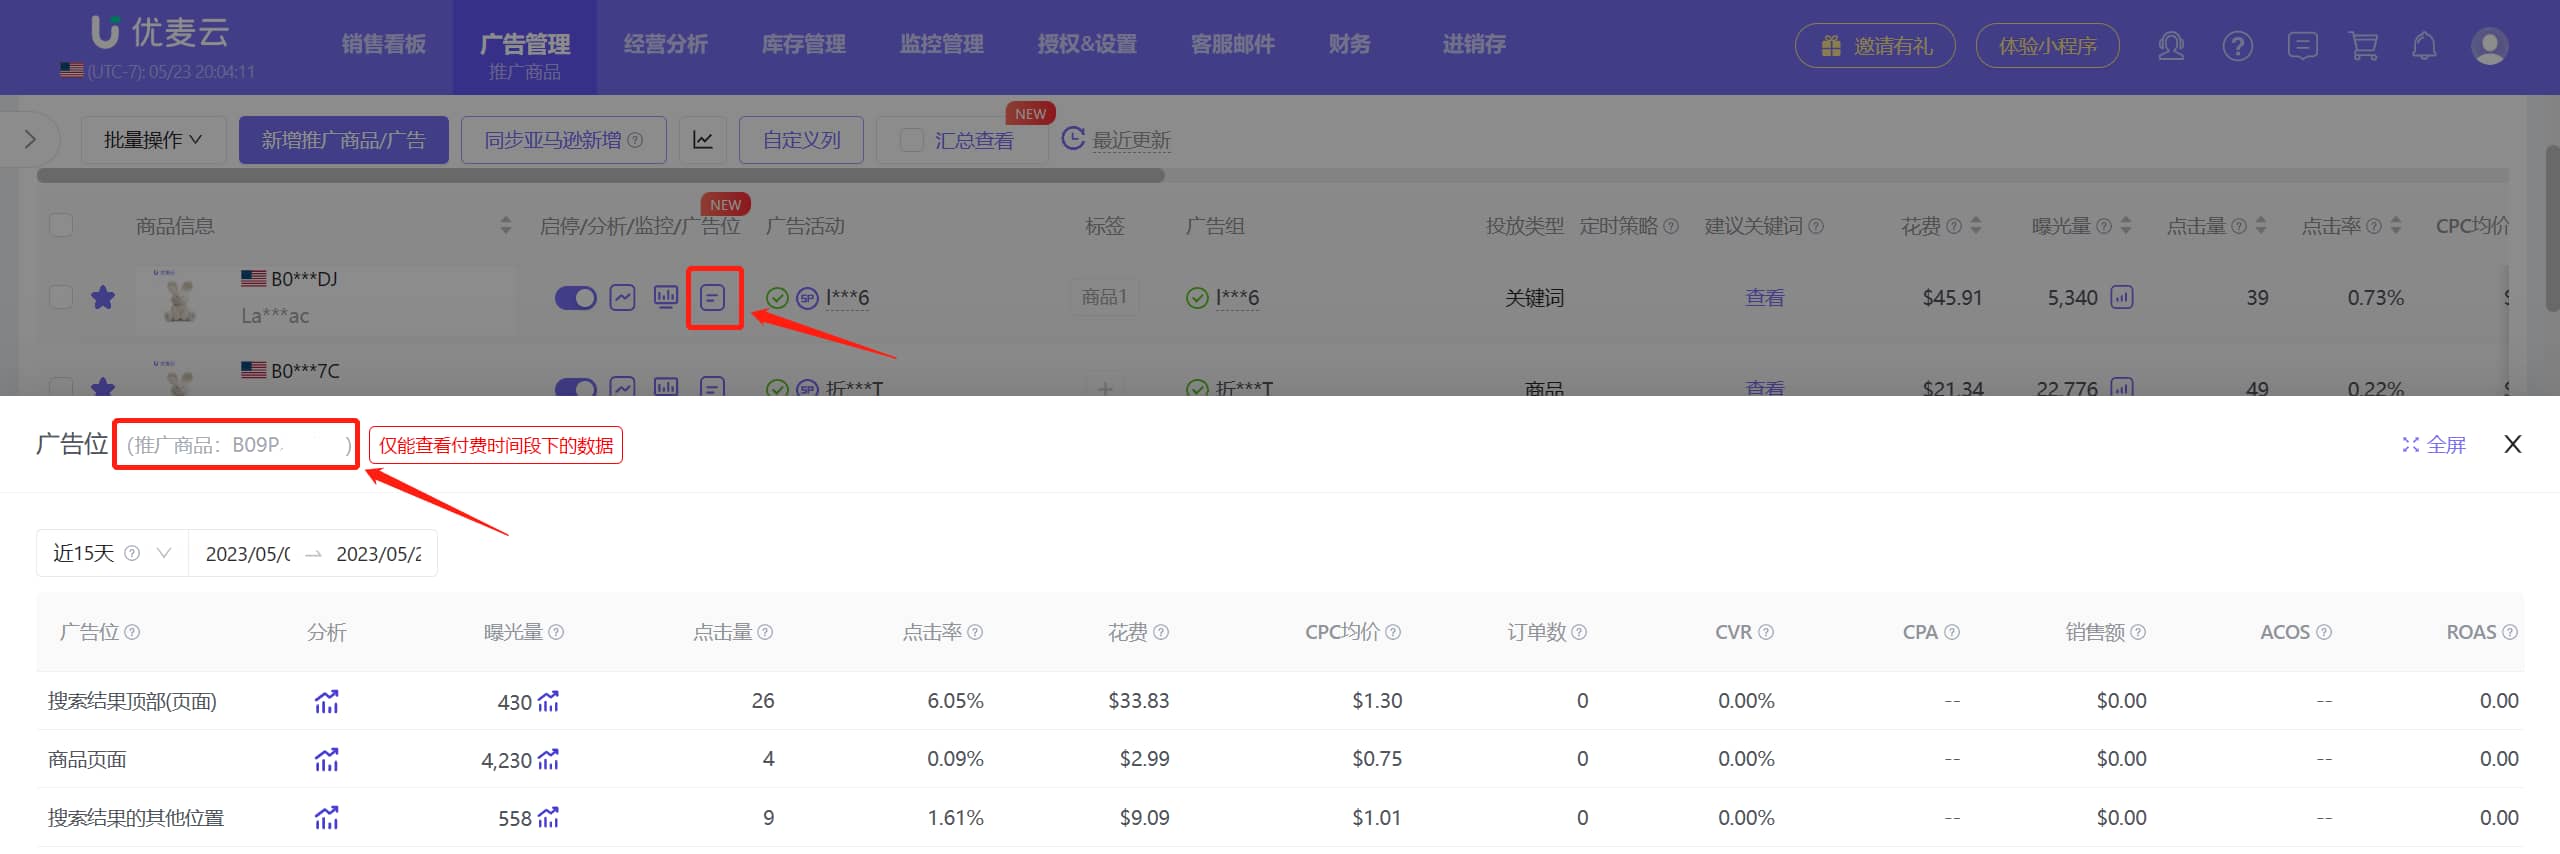Tick the select-all checkbox in table header
2560x854 pixels.
[x=61, y=225]
